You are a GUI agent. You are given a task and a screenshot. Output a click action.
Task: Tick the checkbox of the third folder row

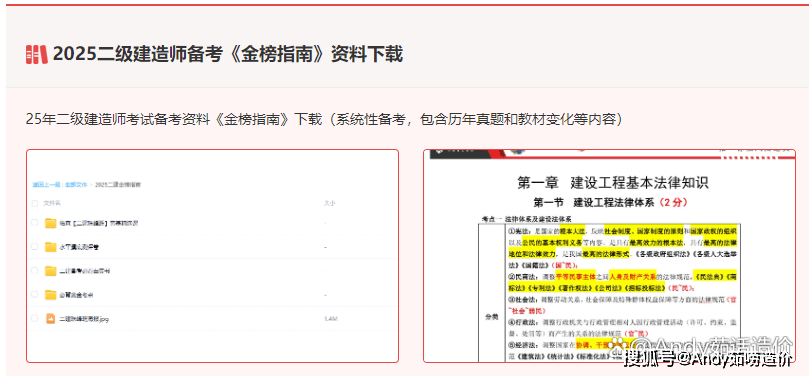pos(35,271)
